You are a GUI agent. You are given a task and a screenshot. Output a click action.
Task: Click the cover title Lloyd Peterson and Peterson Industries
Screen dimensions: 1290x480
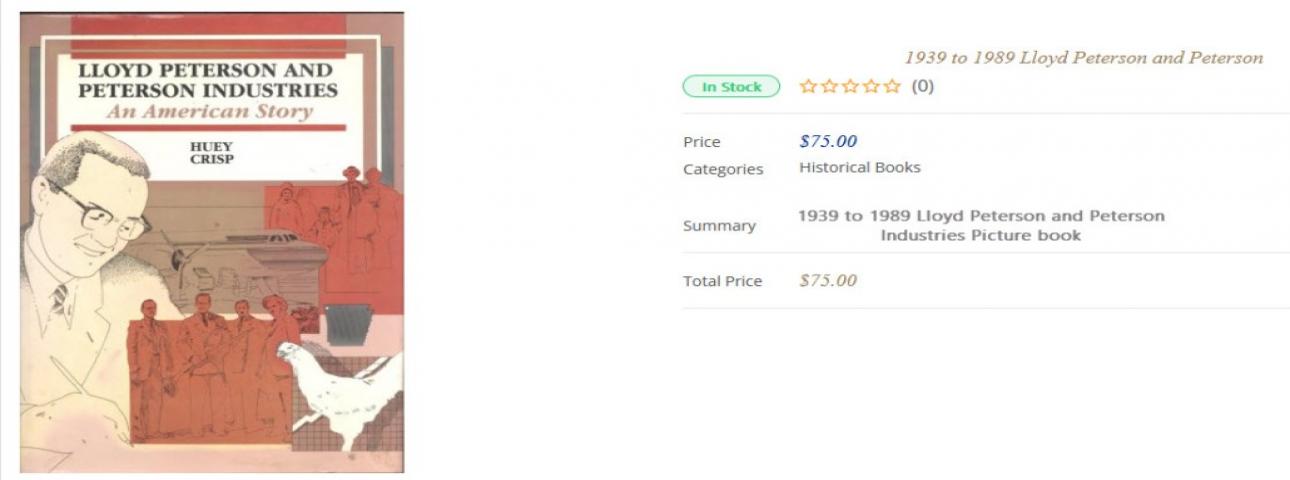point(208,81)
